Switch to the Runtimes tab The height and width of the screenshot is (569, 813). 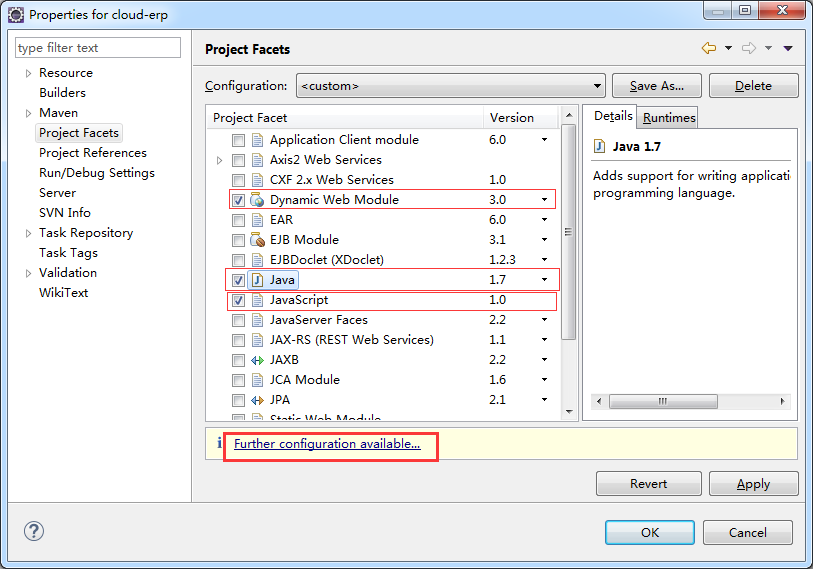tap(669, 118)
